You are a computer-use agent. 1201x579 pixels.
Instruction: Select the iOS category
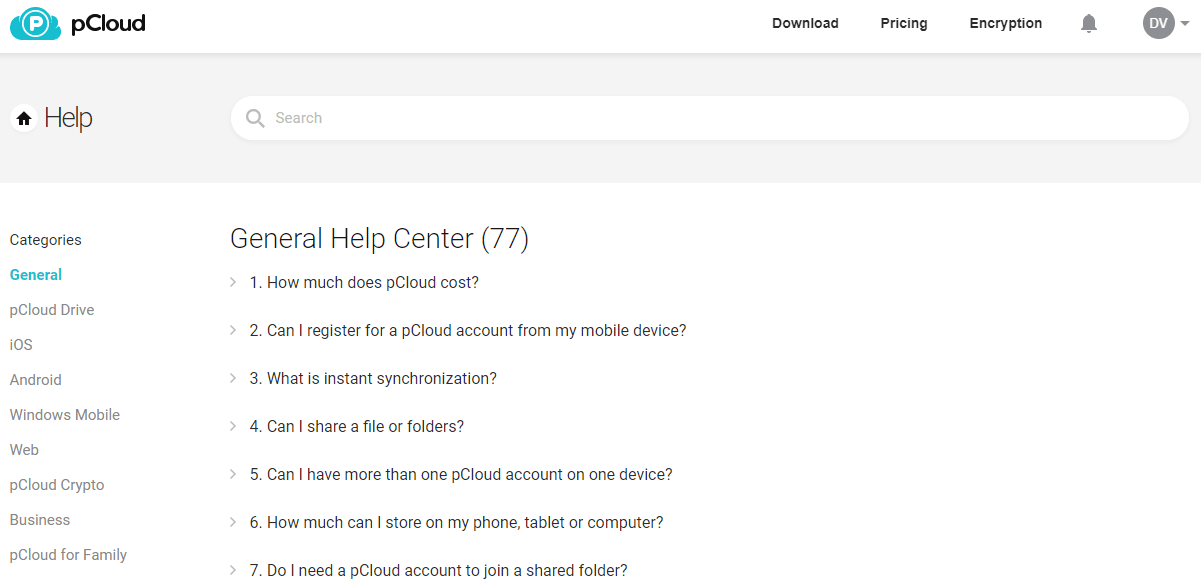[21, 345]
